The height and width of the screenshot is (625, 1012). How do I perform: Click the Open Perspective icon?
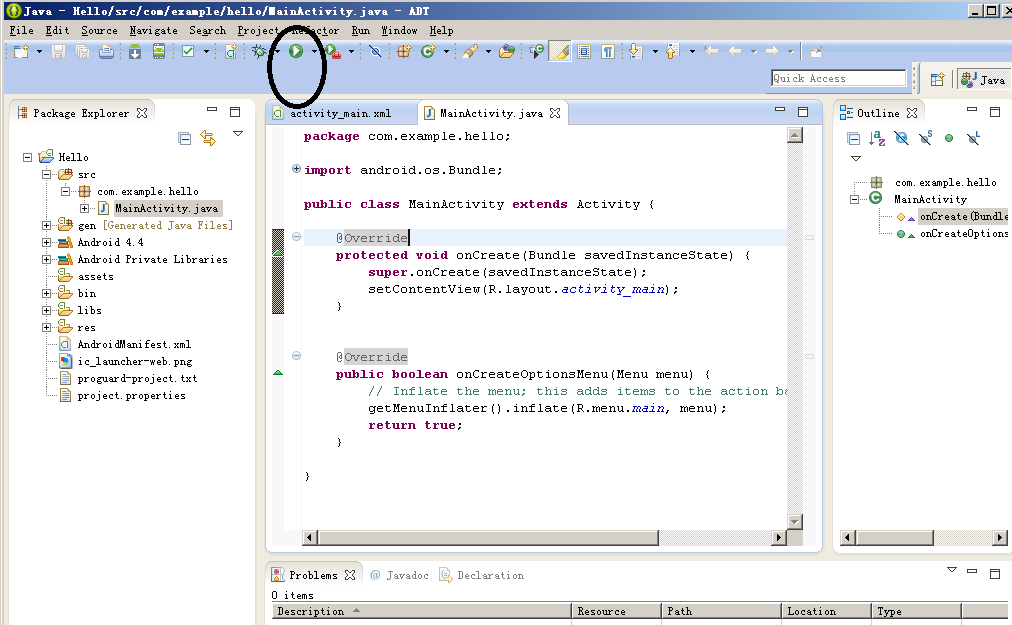click(x=937, y=79)
